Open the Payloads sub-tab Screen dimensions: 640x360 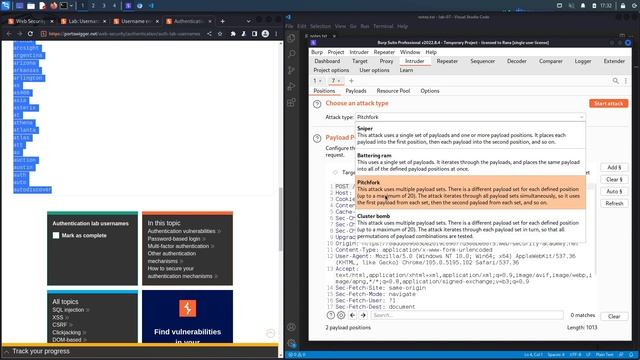356,91
